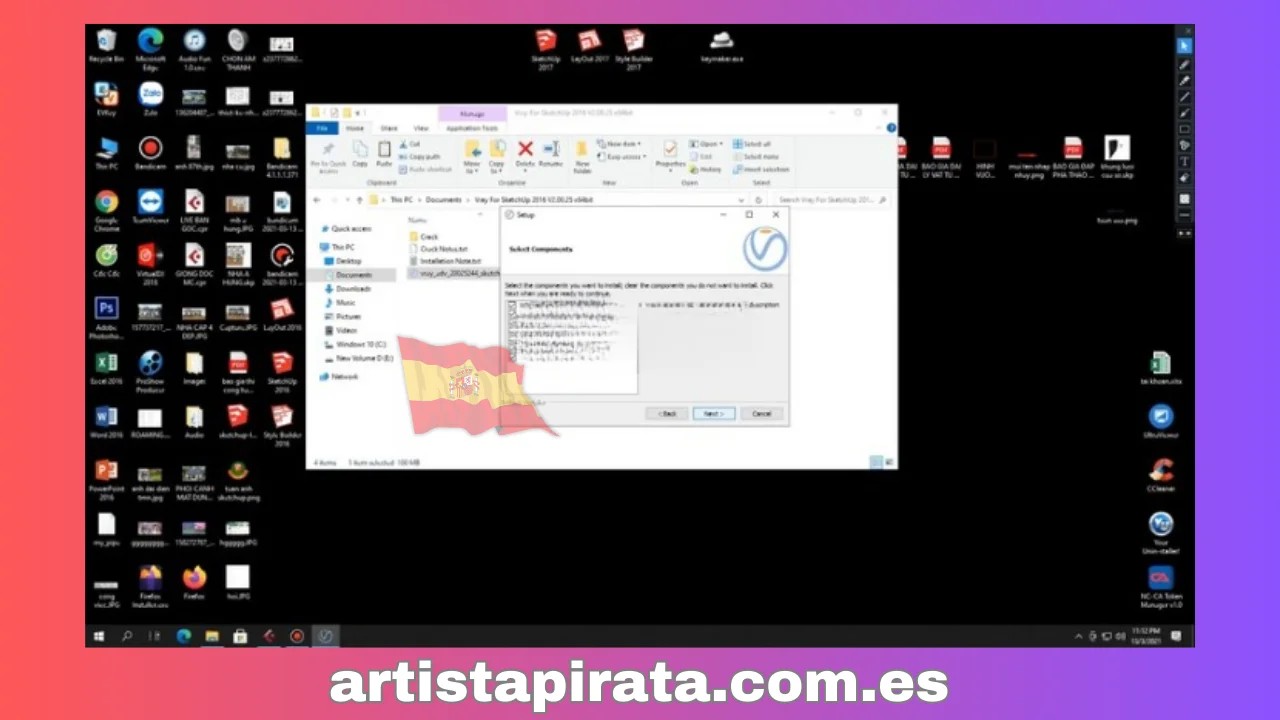The image size is (1280, 720).
Task: Select Windows 10 (C:) drive
Action: pyautogui.click(x=356, y=344)
